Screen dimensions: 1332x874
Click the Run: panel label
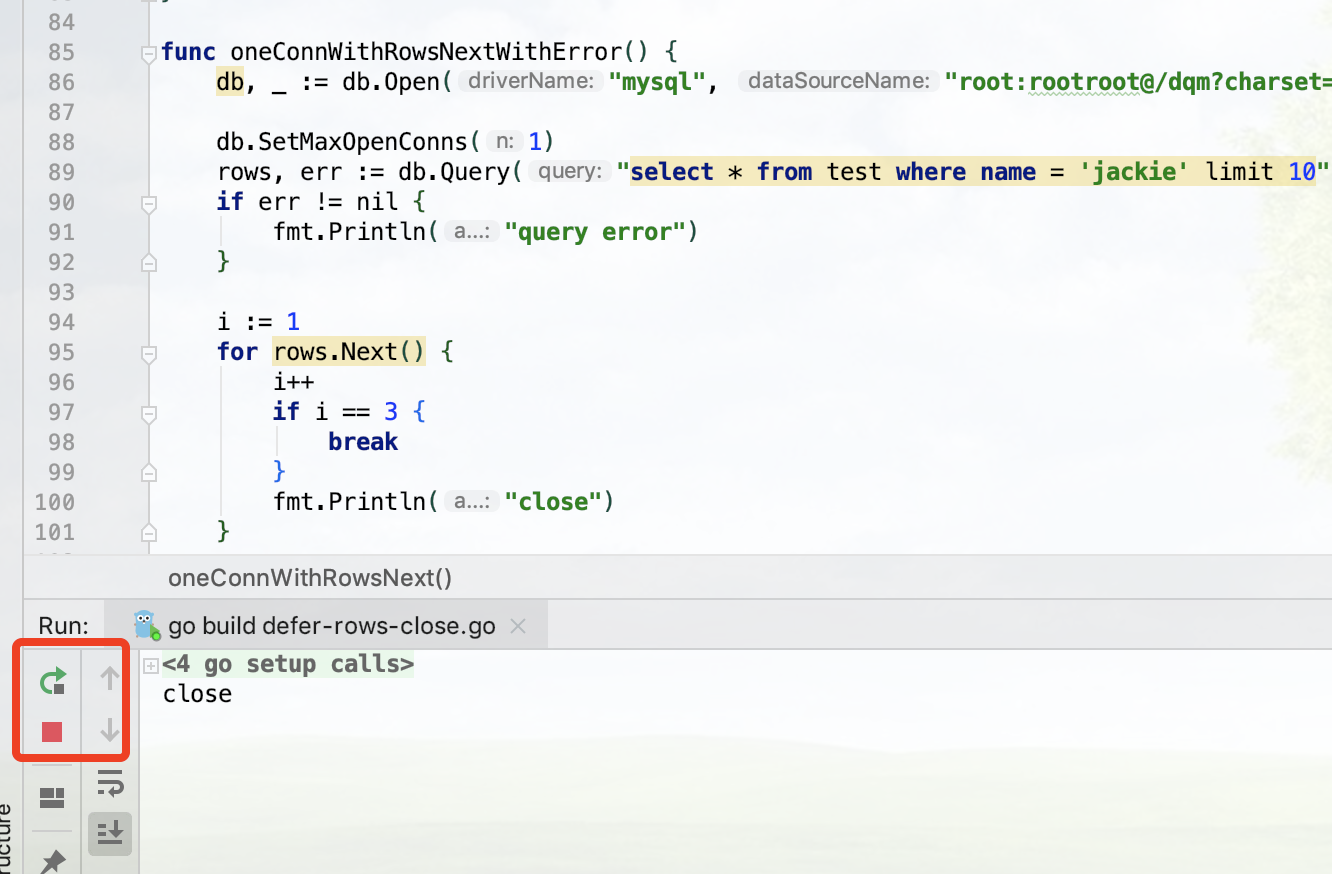tap(64, 626)
